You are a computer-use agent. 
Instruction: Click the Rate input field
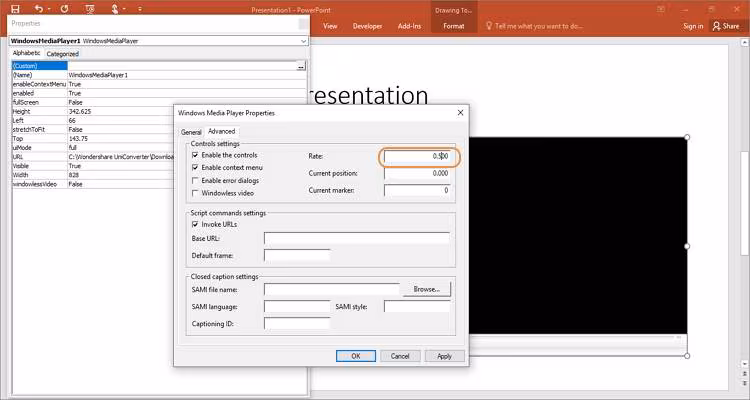[417, 156]
